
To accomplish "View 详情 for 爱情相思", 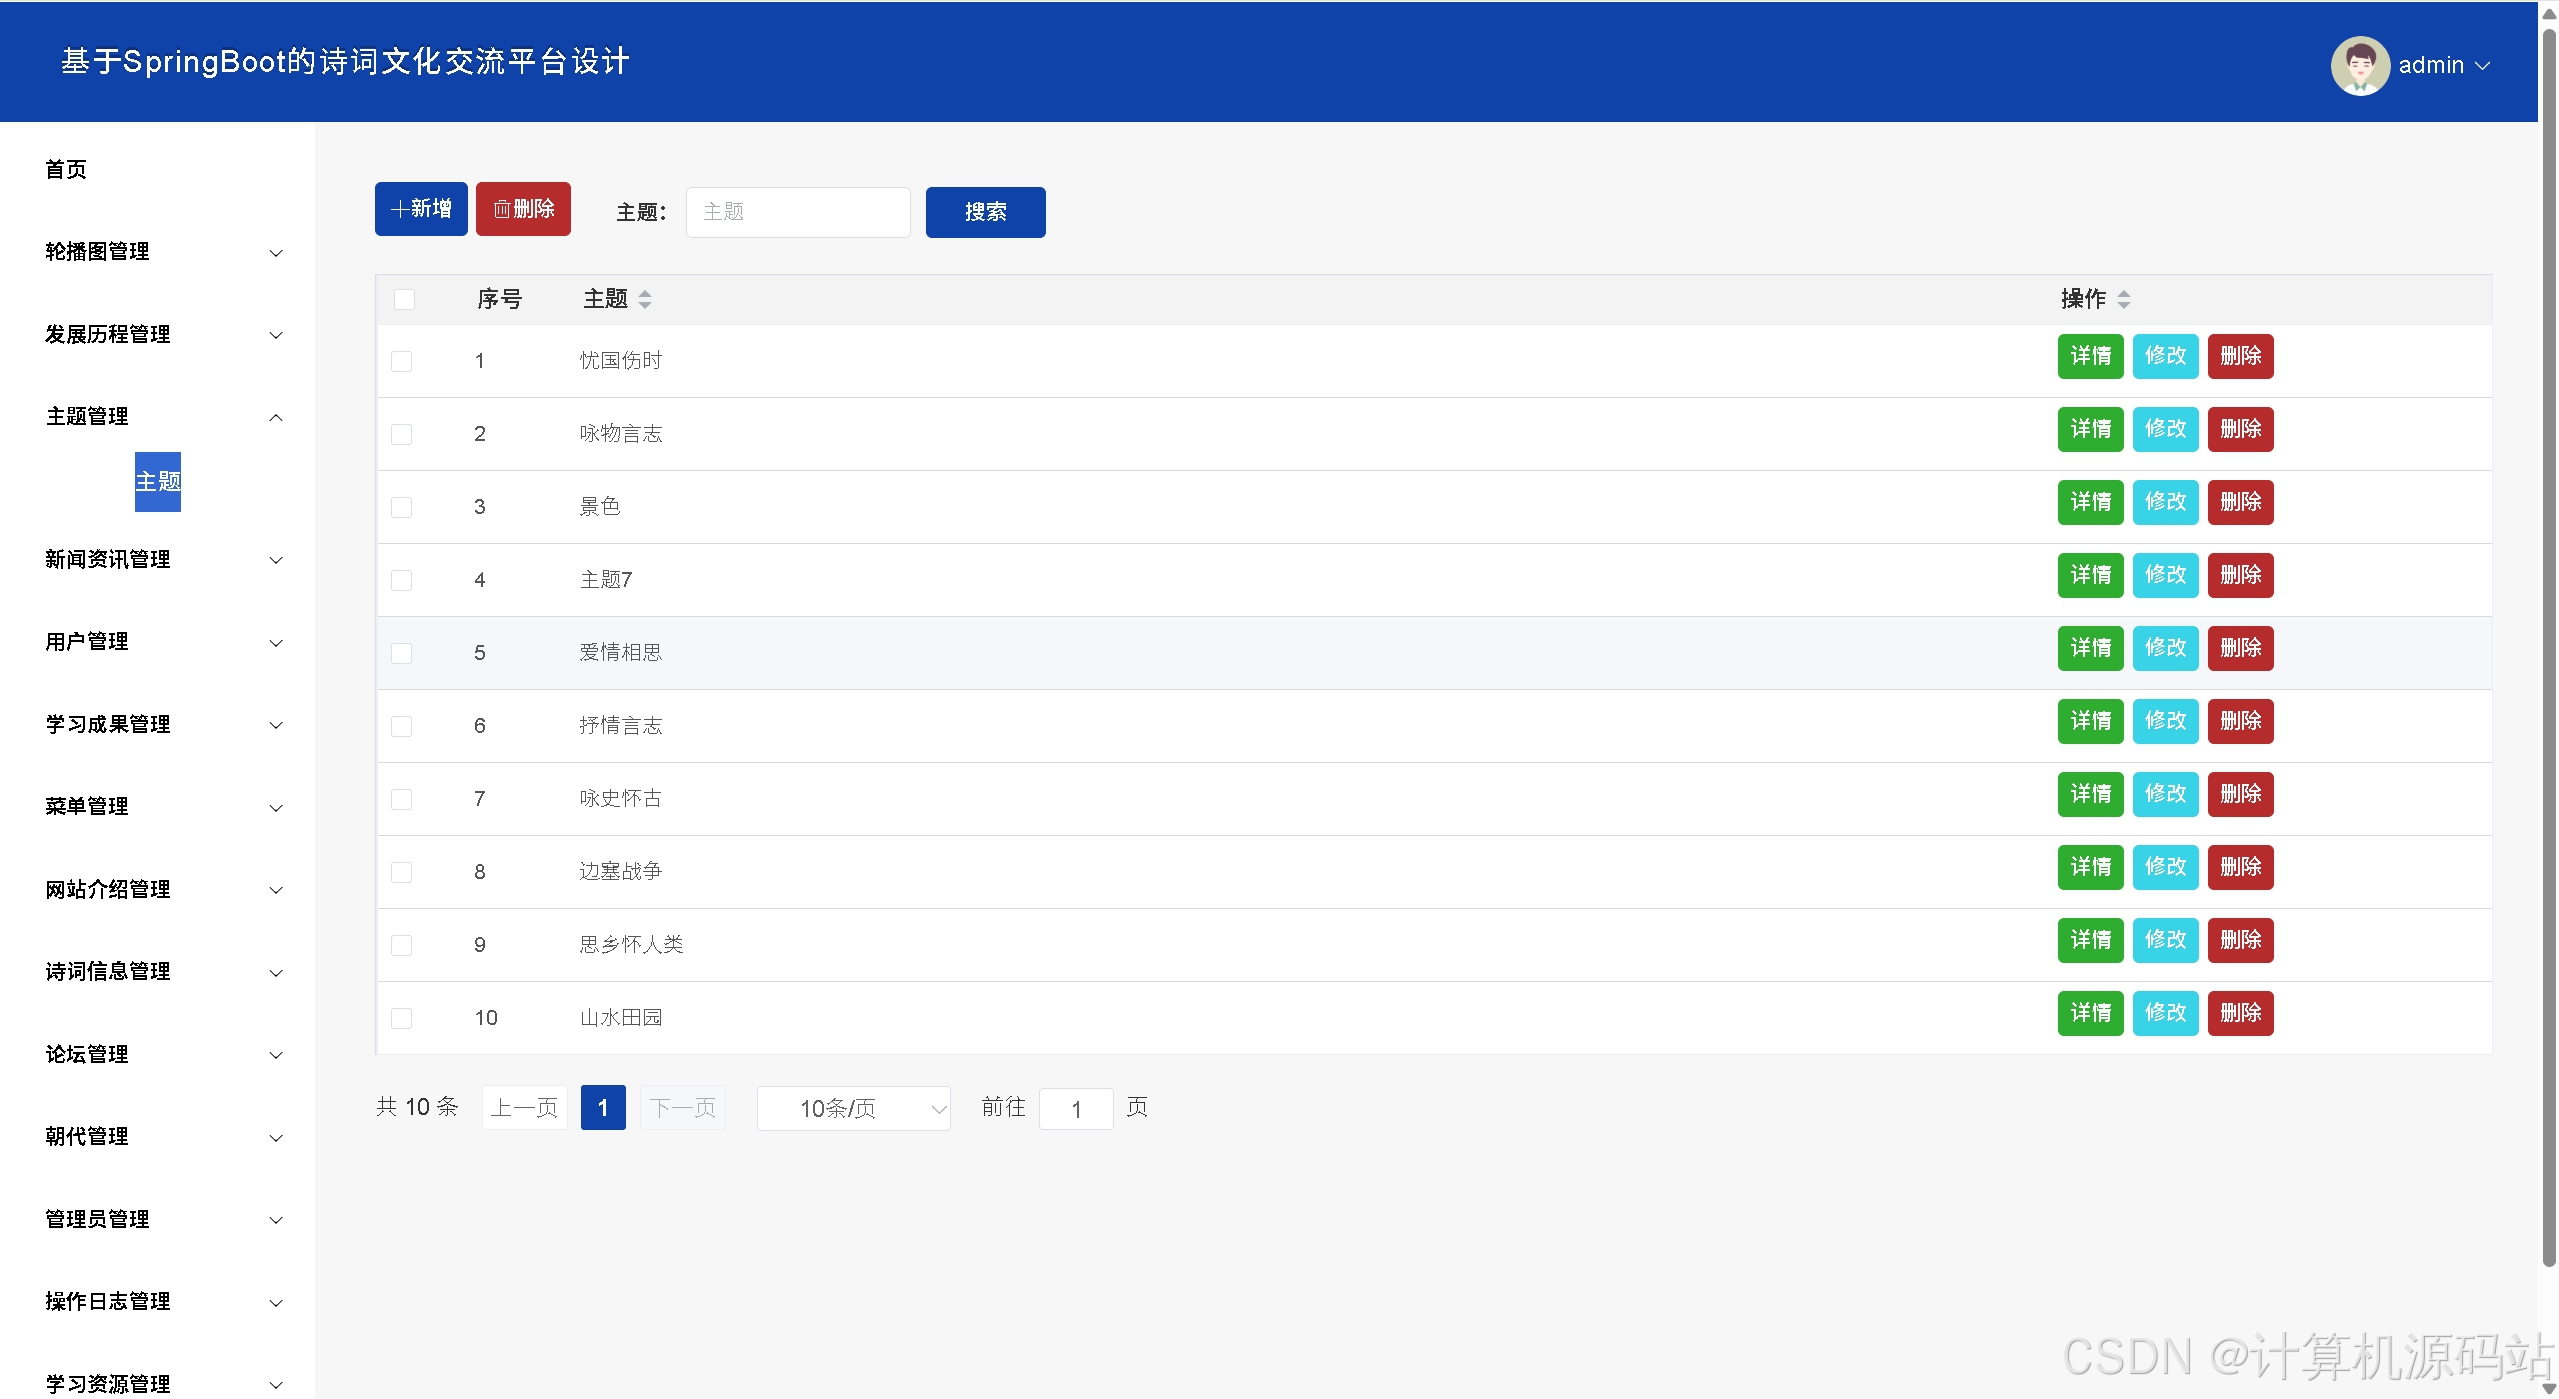I will pyautogui.click(x=2091, y=648).
